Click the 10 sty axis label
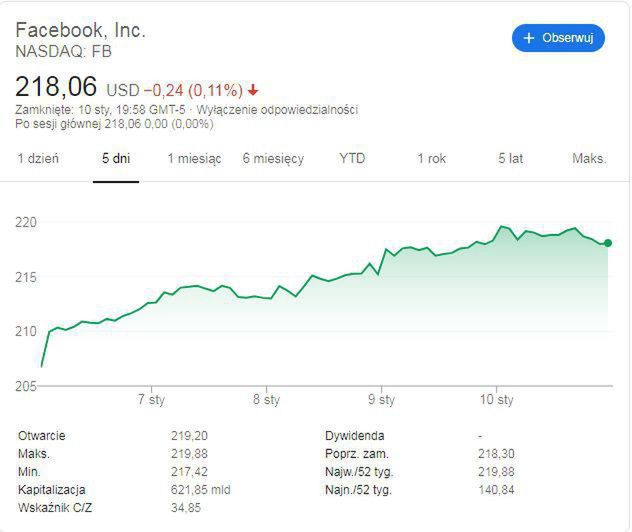This screenshot has width=632, height=532. (x=496, y=400)
